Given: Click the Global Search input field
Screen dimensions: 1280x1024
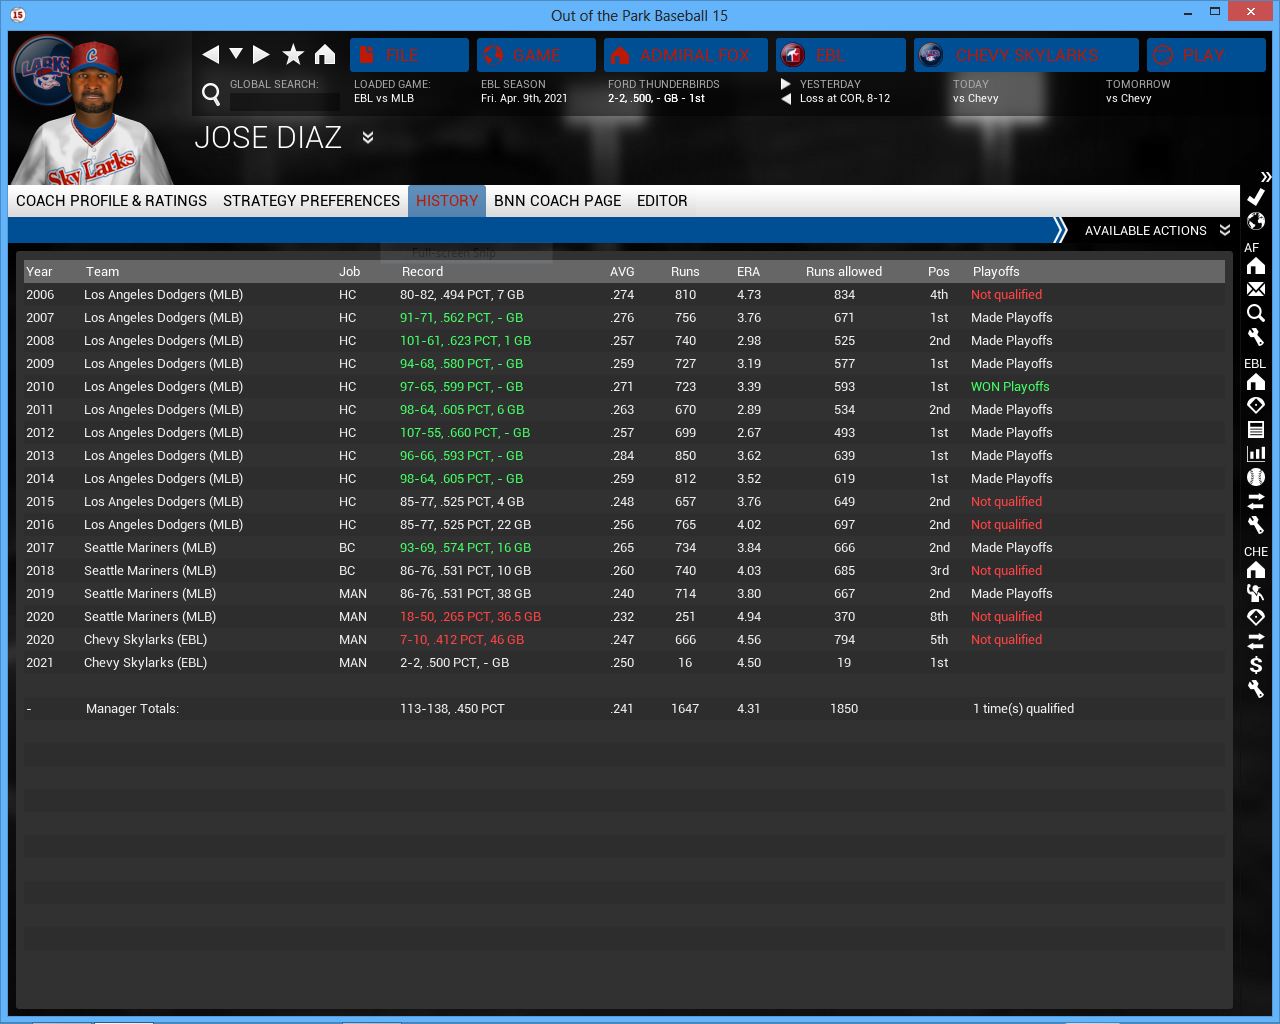Looking at the screenshot, I should click(285, 101).
